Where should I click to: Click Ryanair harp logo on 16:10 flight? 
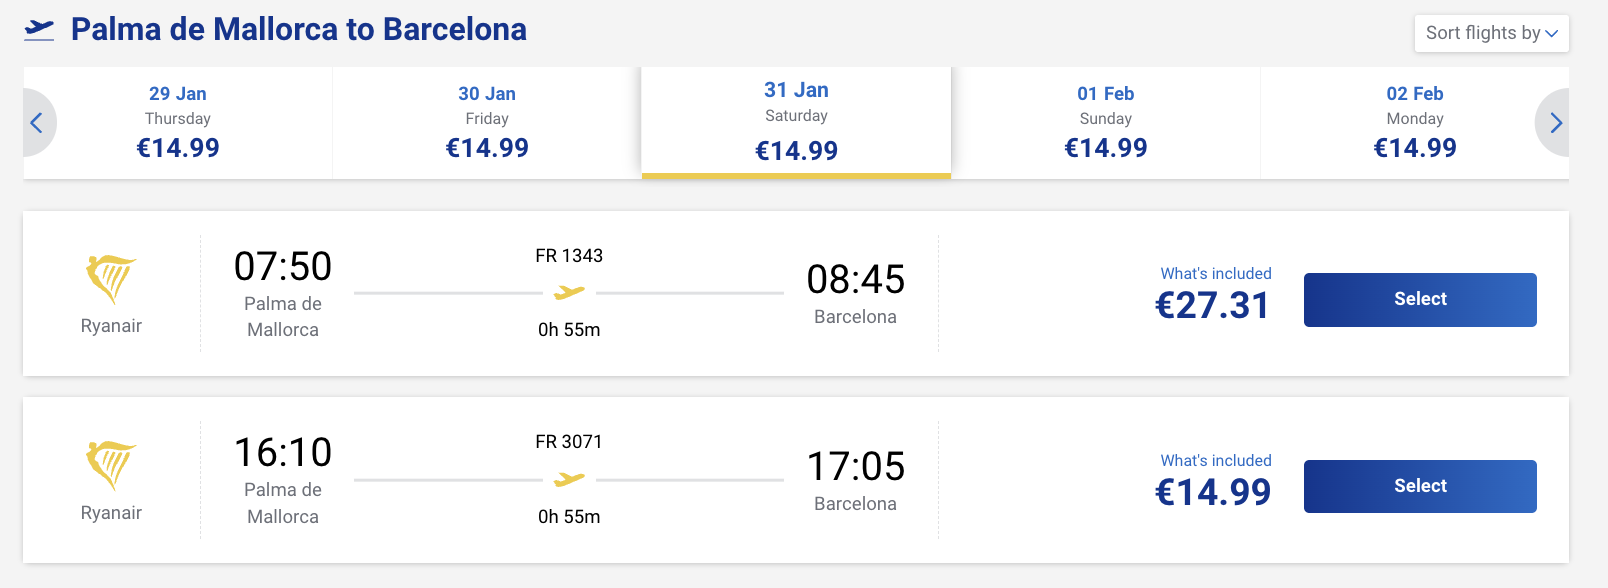tap(110, 465)
